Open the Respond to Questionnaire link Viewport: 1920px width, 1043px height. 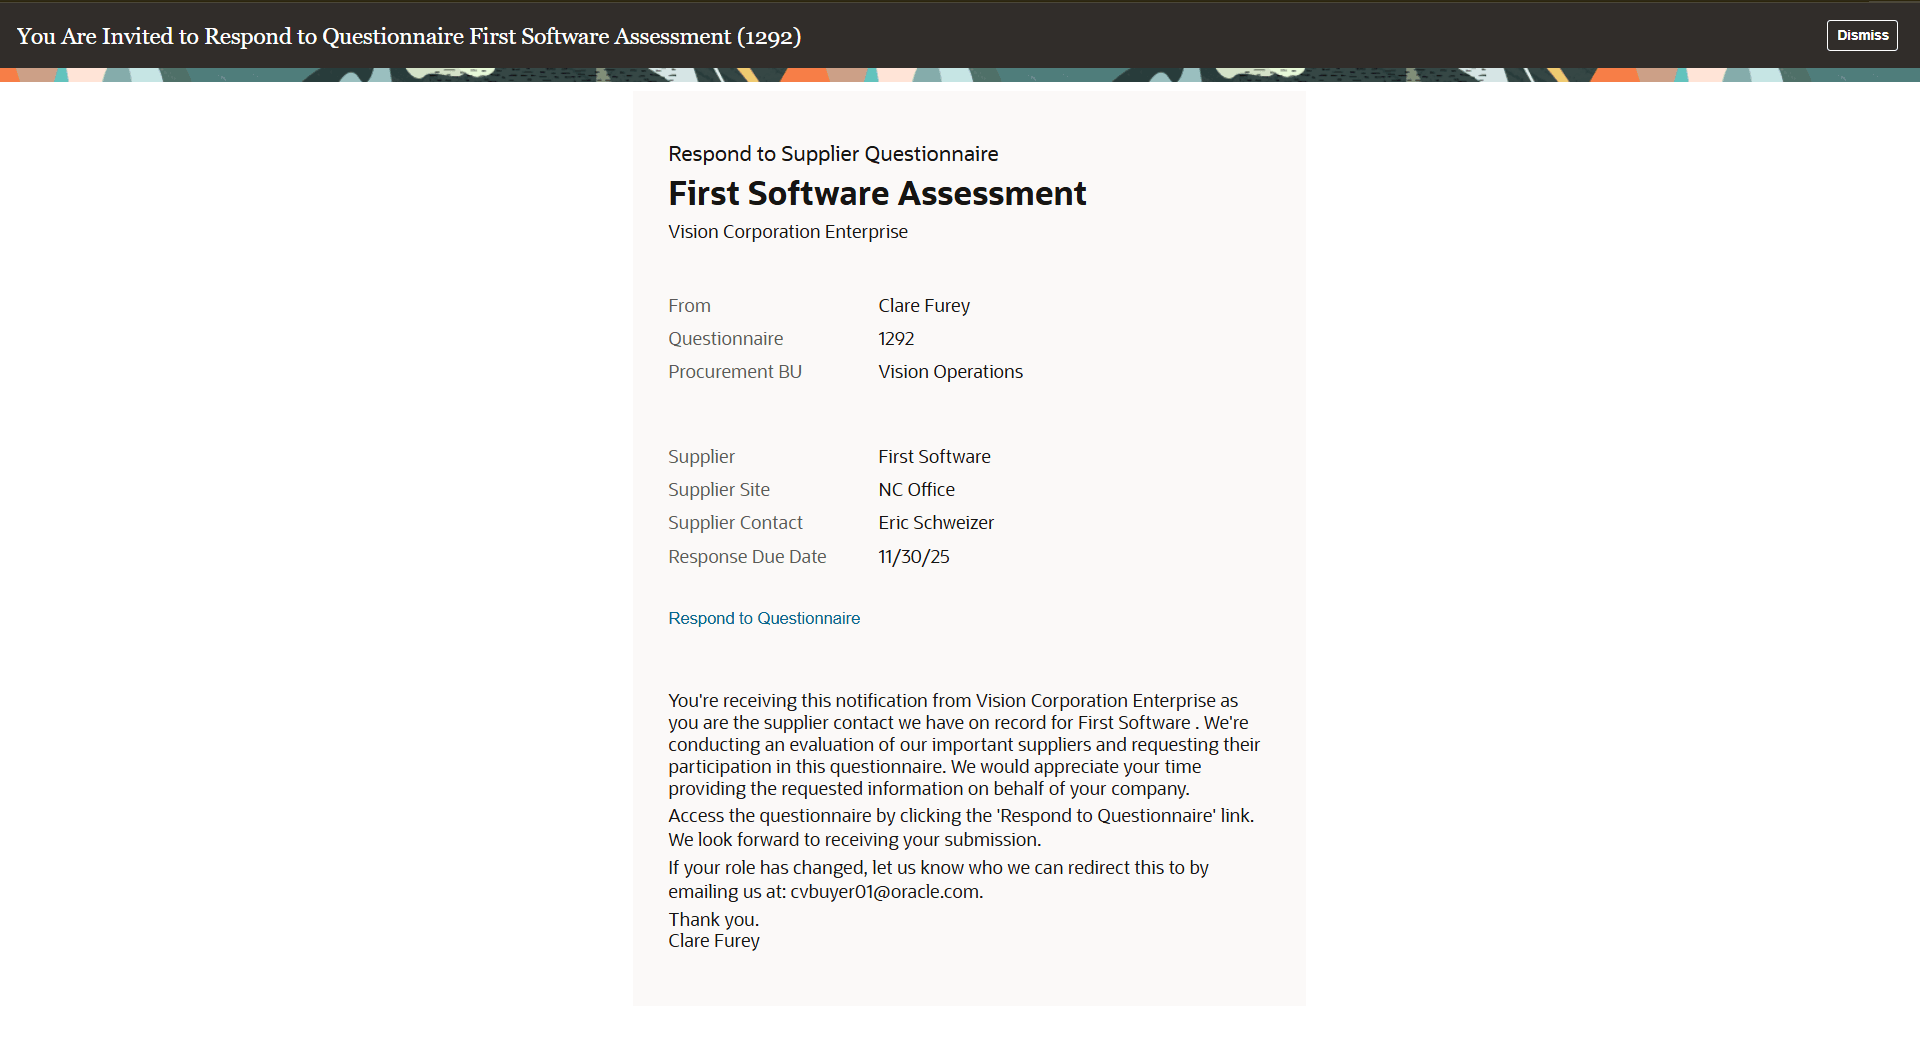[764, 618]
